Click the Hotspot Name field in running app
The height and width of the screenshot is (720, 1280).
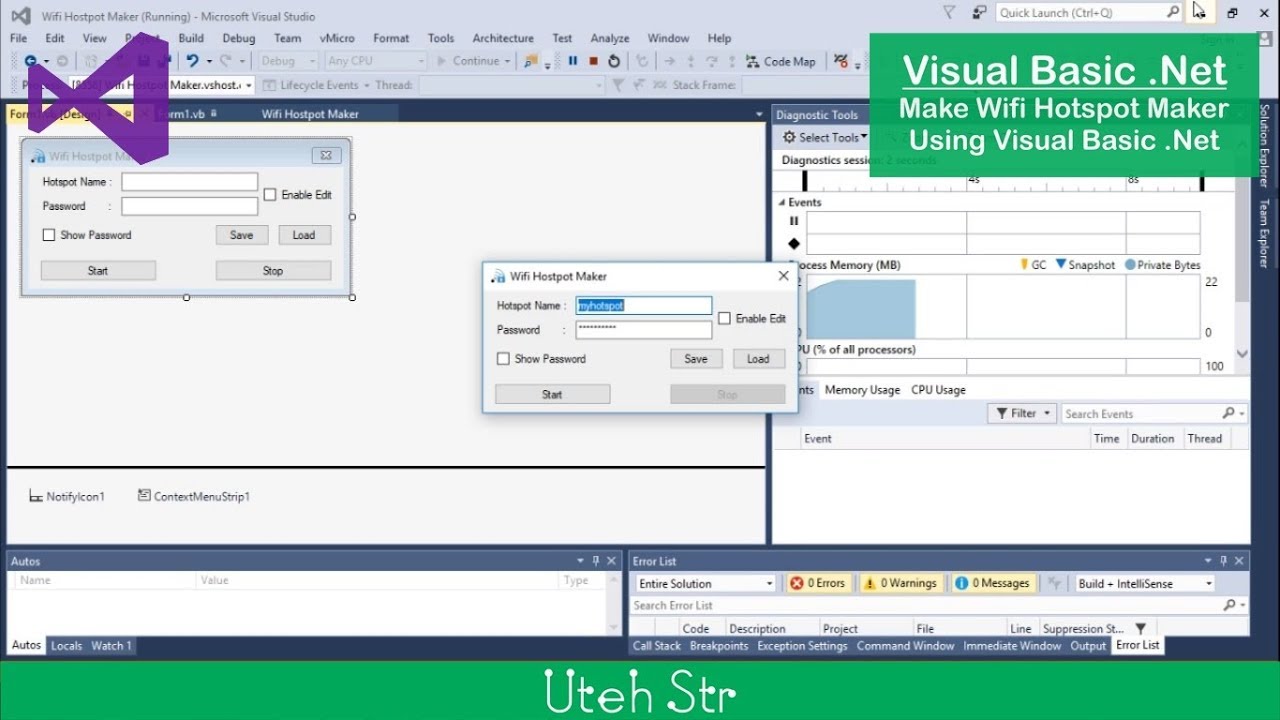tap(644, 306)
